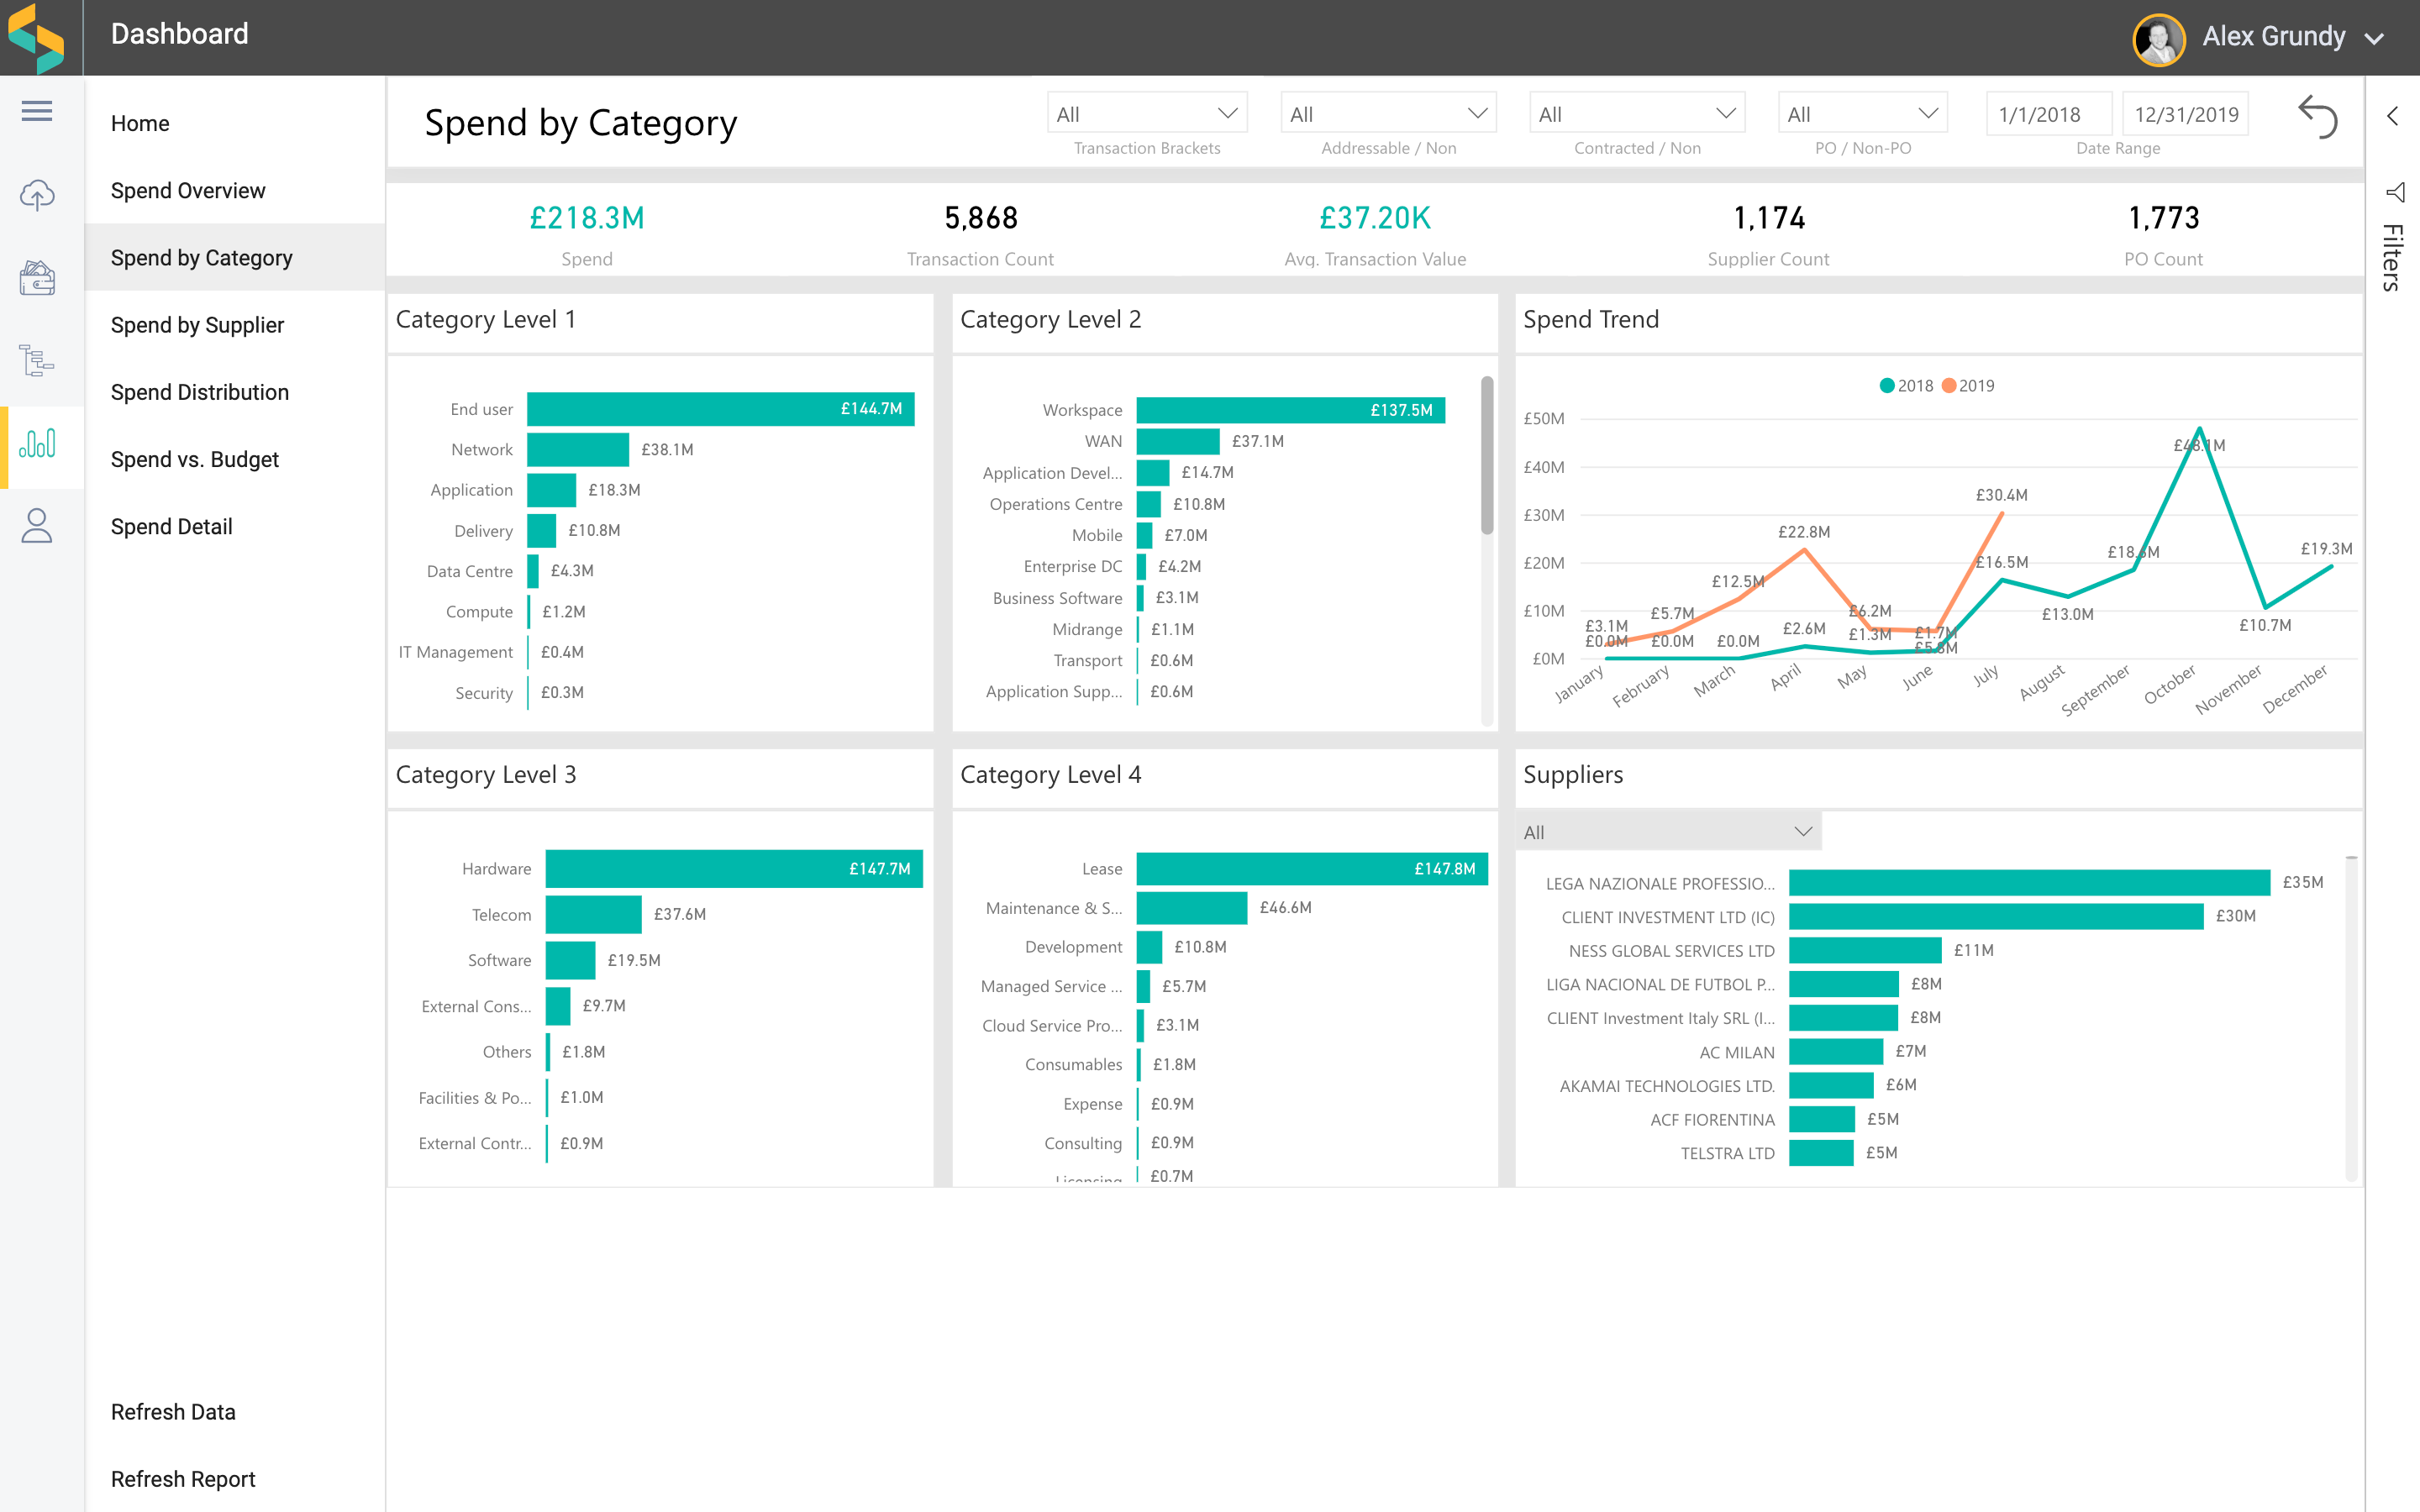Click the app logo
Screen dimensions: 2420x1512
click(37, 37)
